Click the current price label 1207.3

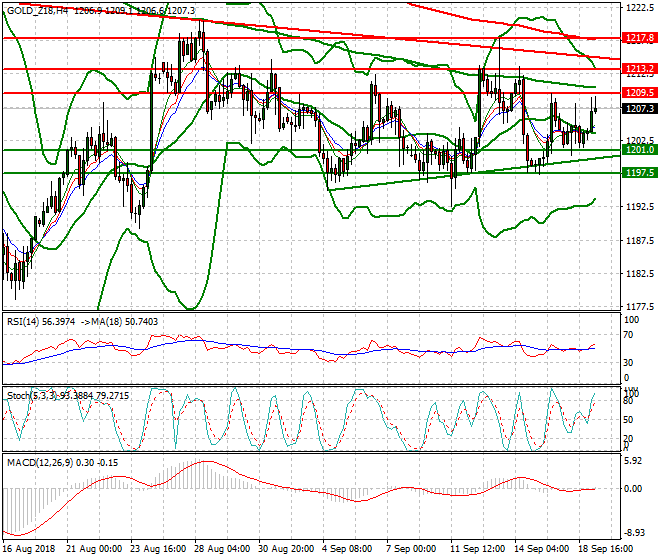pos(640,109)
